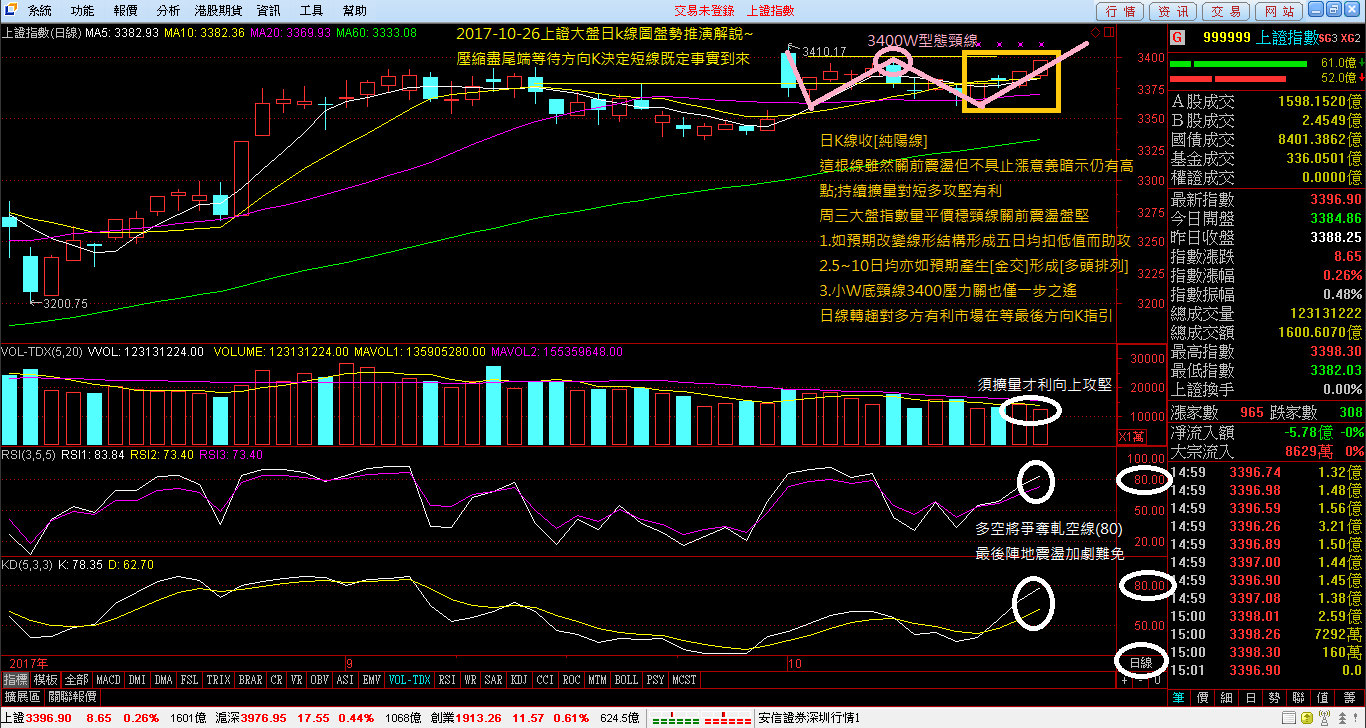1366x728 pixels.
Task: Switch to the BRAR indicator
Action: pyautogui.click(x=250, y=680)
